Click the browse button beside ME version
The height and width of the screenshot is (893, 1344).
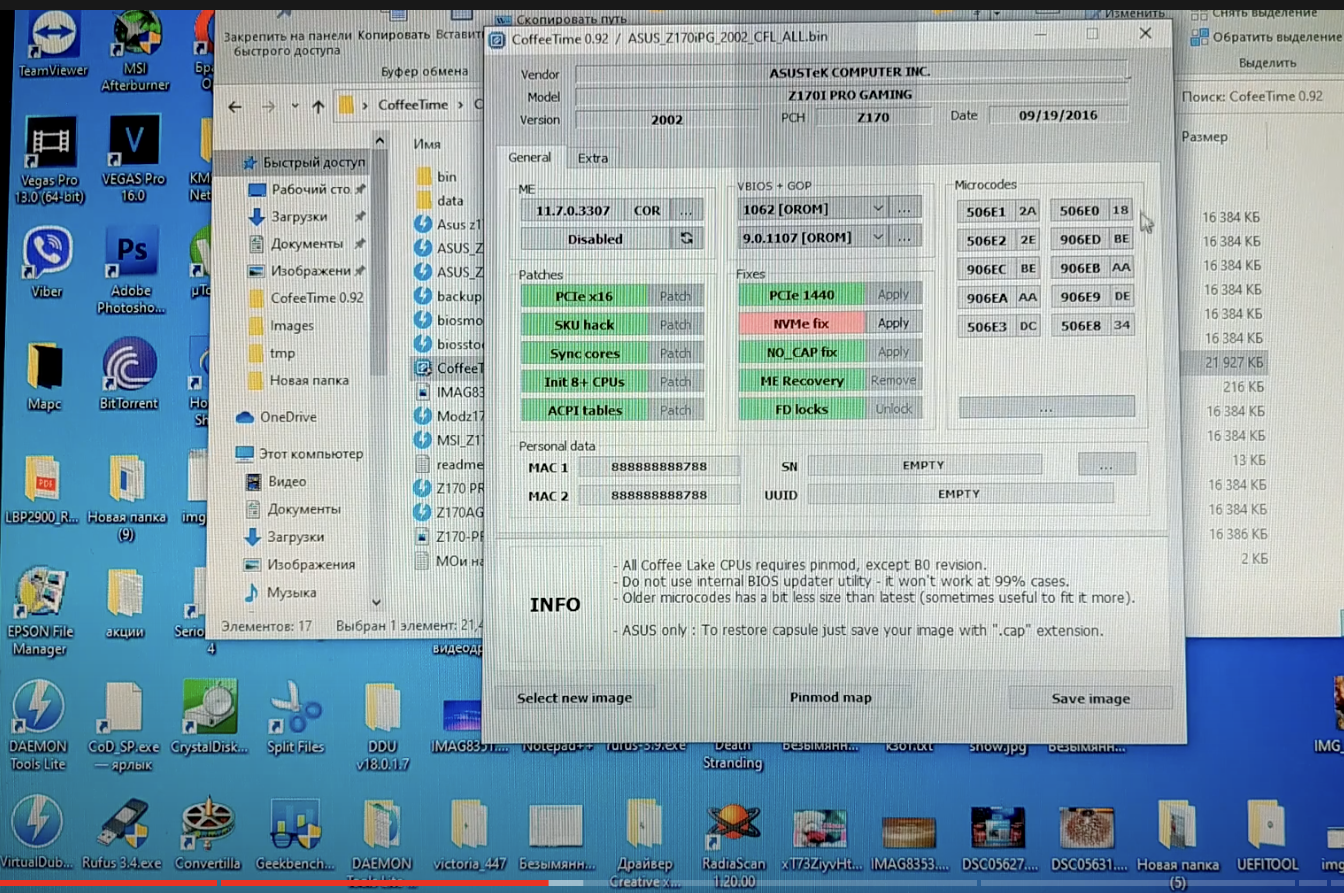pos(686,210)
